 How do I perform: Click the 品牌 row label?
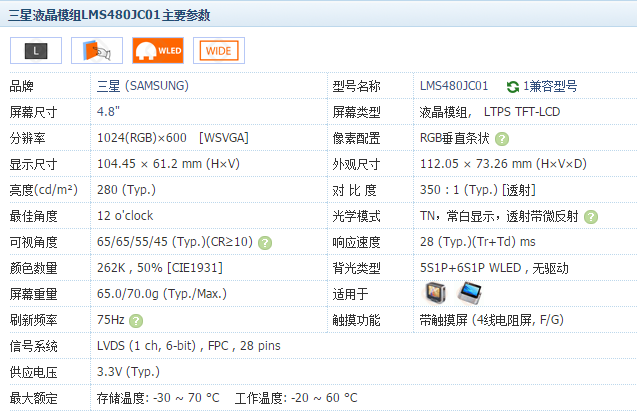pos(22,87)
